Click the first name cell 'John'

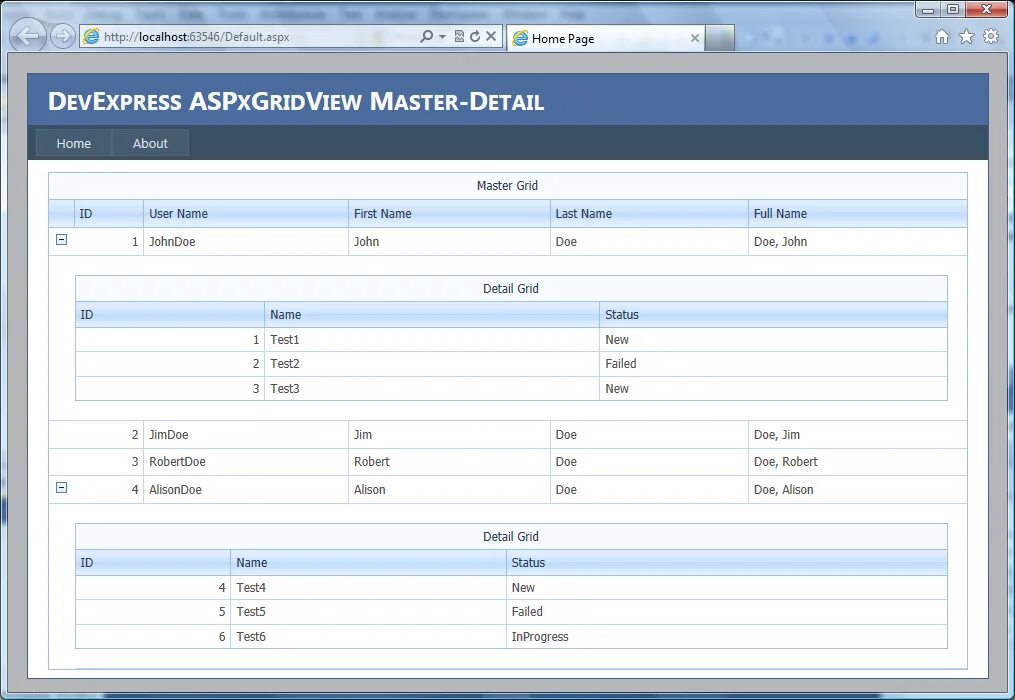pyautogui.click(x=449, y=242)
